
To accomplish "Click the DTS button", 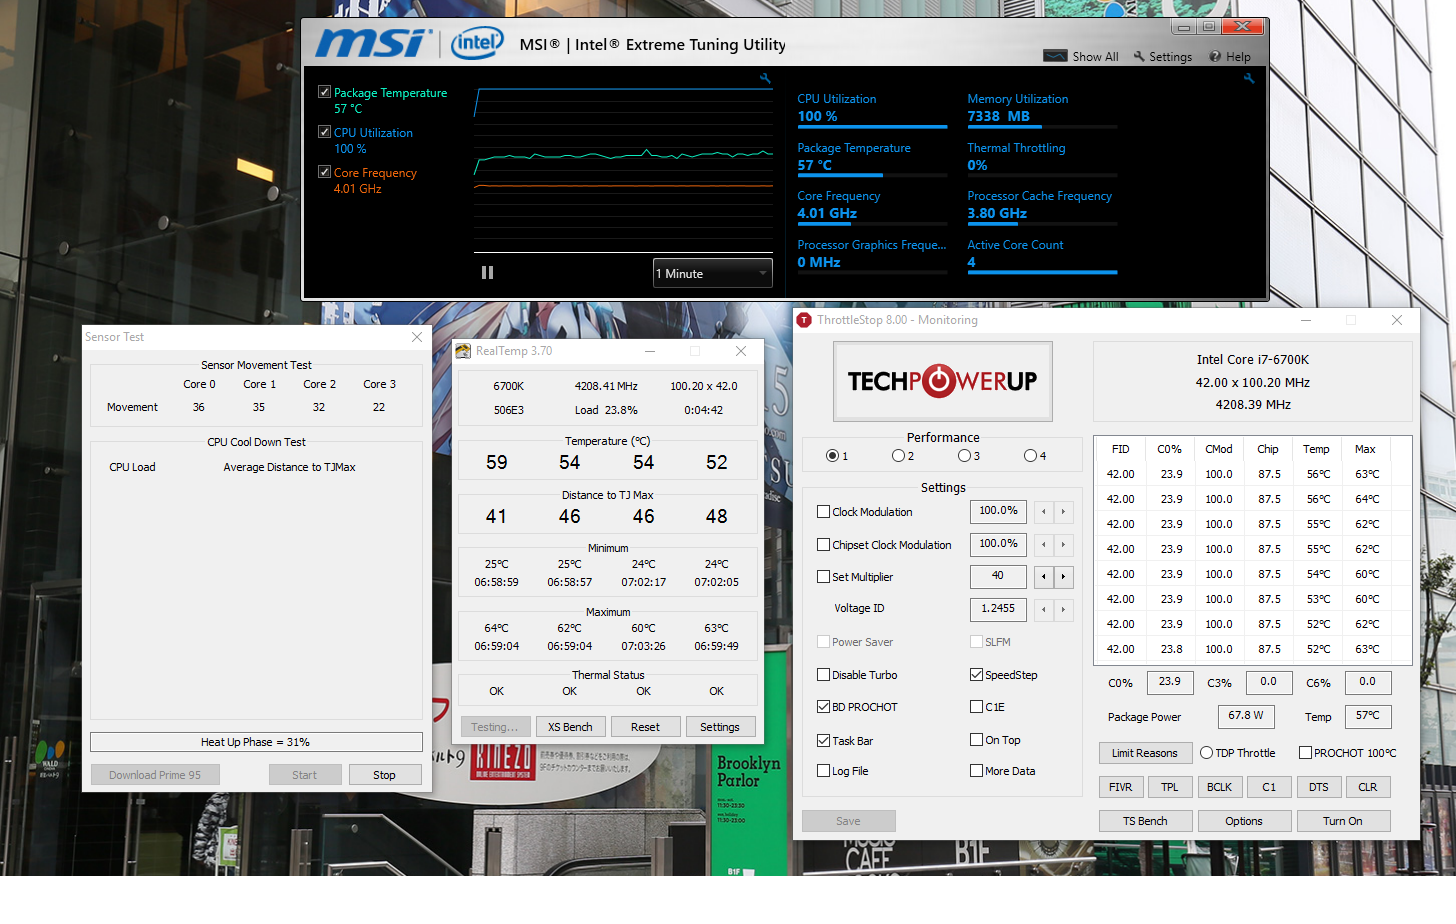I will click(1319, 787).
